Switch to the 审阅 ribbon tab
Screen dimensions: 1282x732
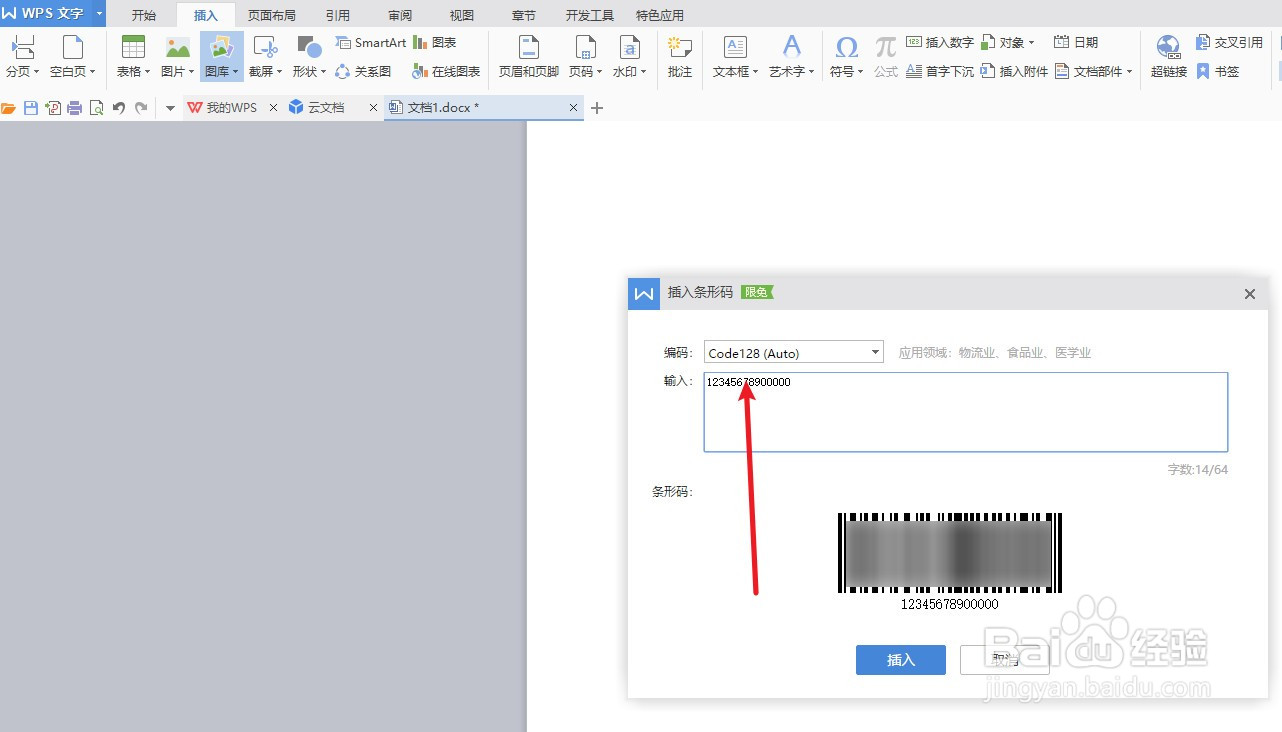pyautogui.click(x=400, y=15)
